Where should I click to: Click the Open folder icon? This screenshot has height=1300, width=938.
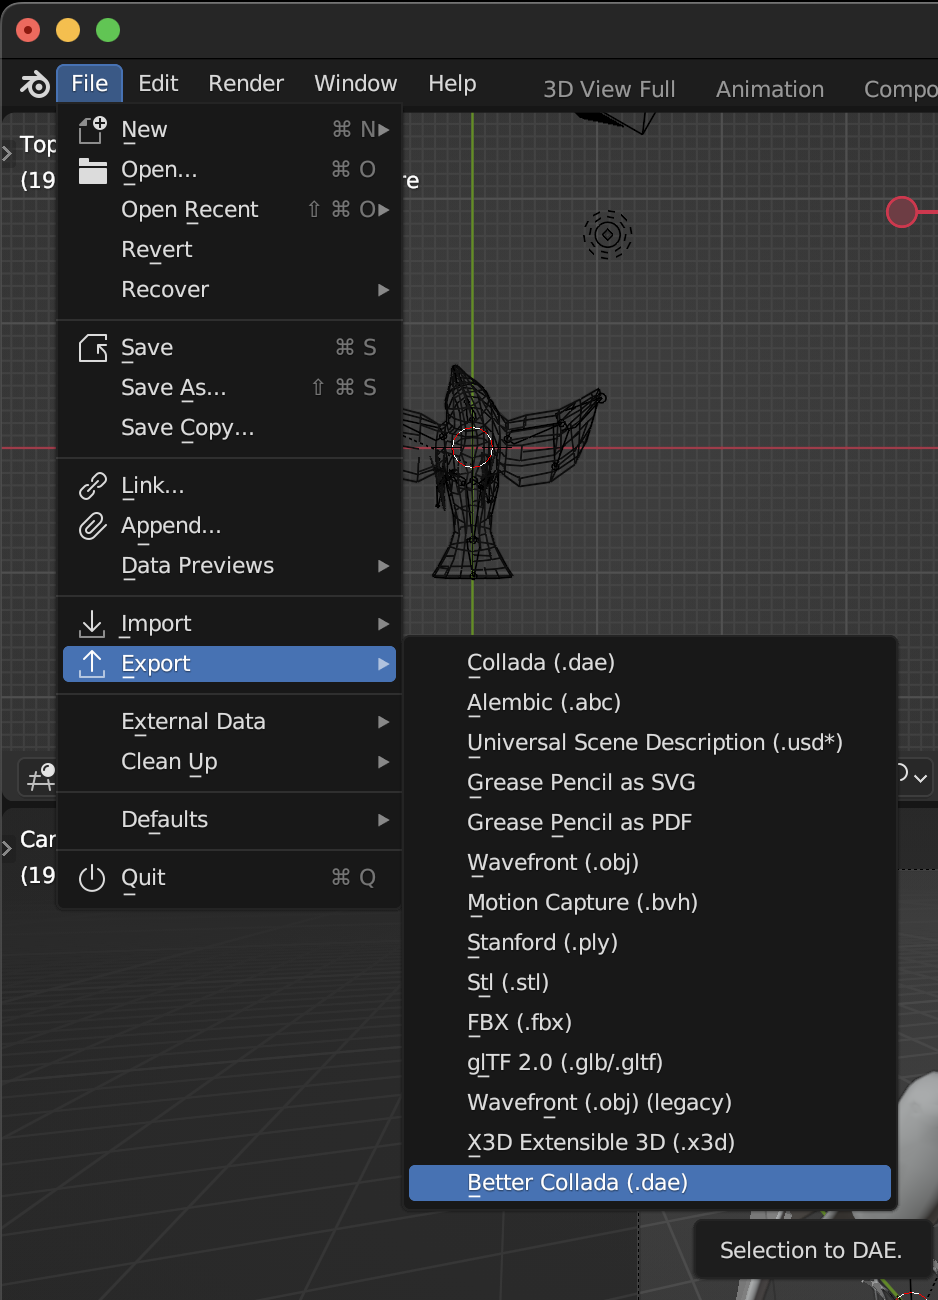click(92, 170)
